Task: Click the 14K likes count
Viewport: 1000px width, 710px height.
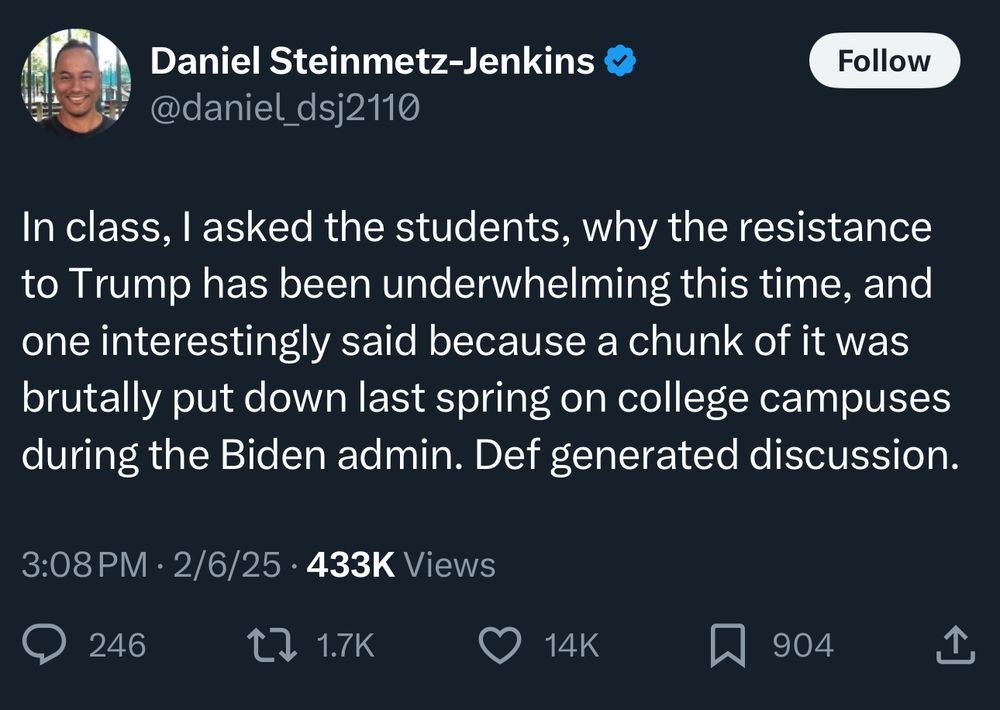Action: pos(572,645)
